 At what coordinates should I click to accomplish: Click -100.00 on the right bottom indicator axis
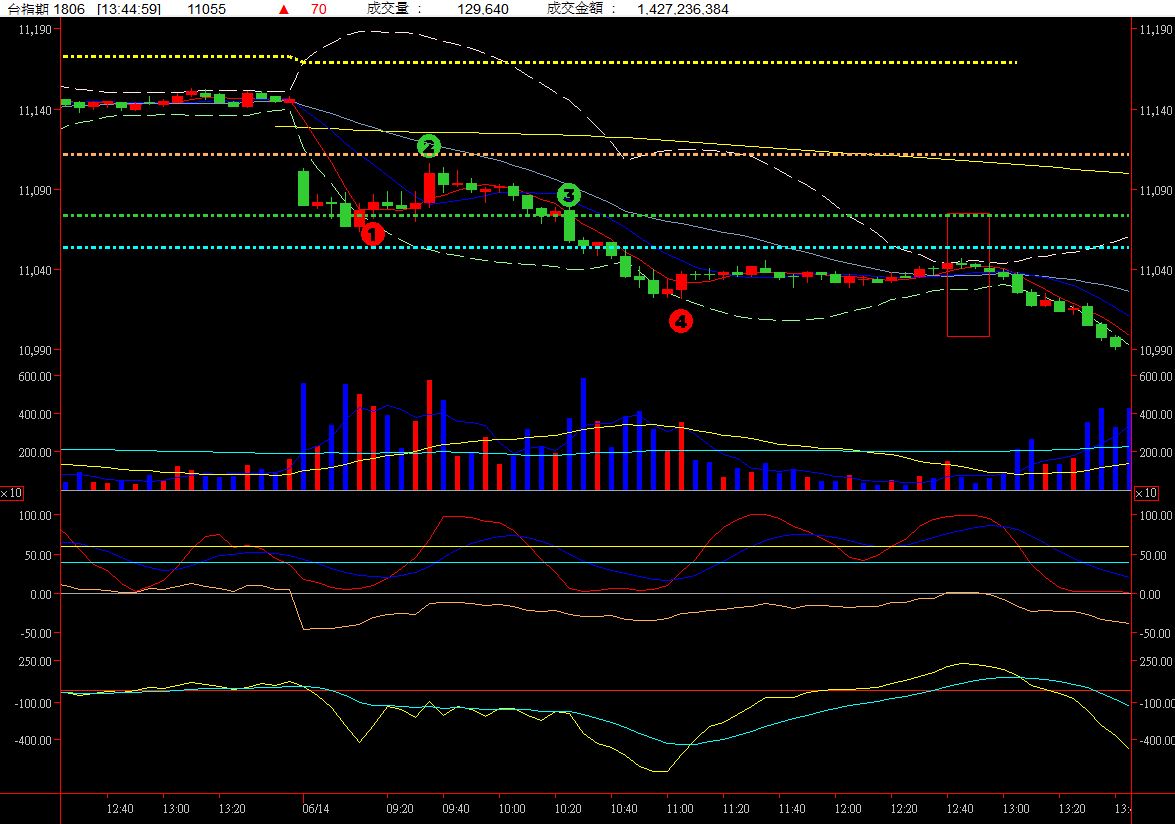[x=1155, y=703]
